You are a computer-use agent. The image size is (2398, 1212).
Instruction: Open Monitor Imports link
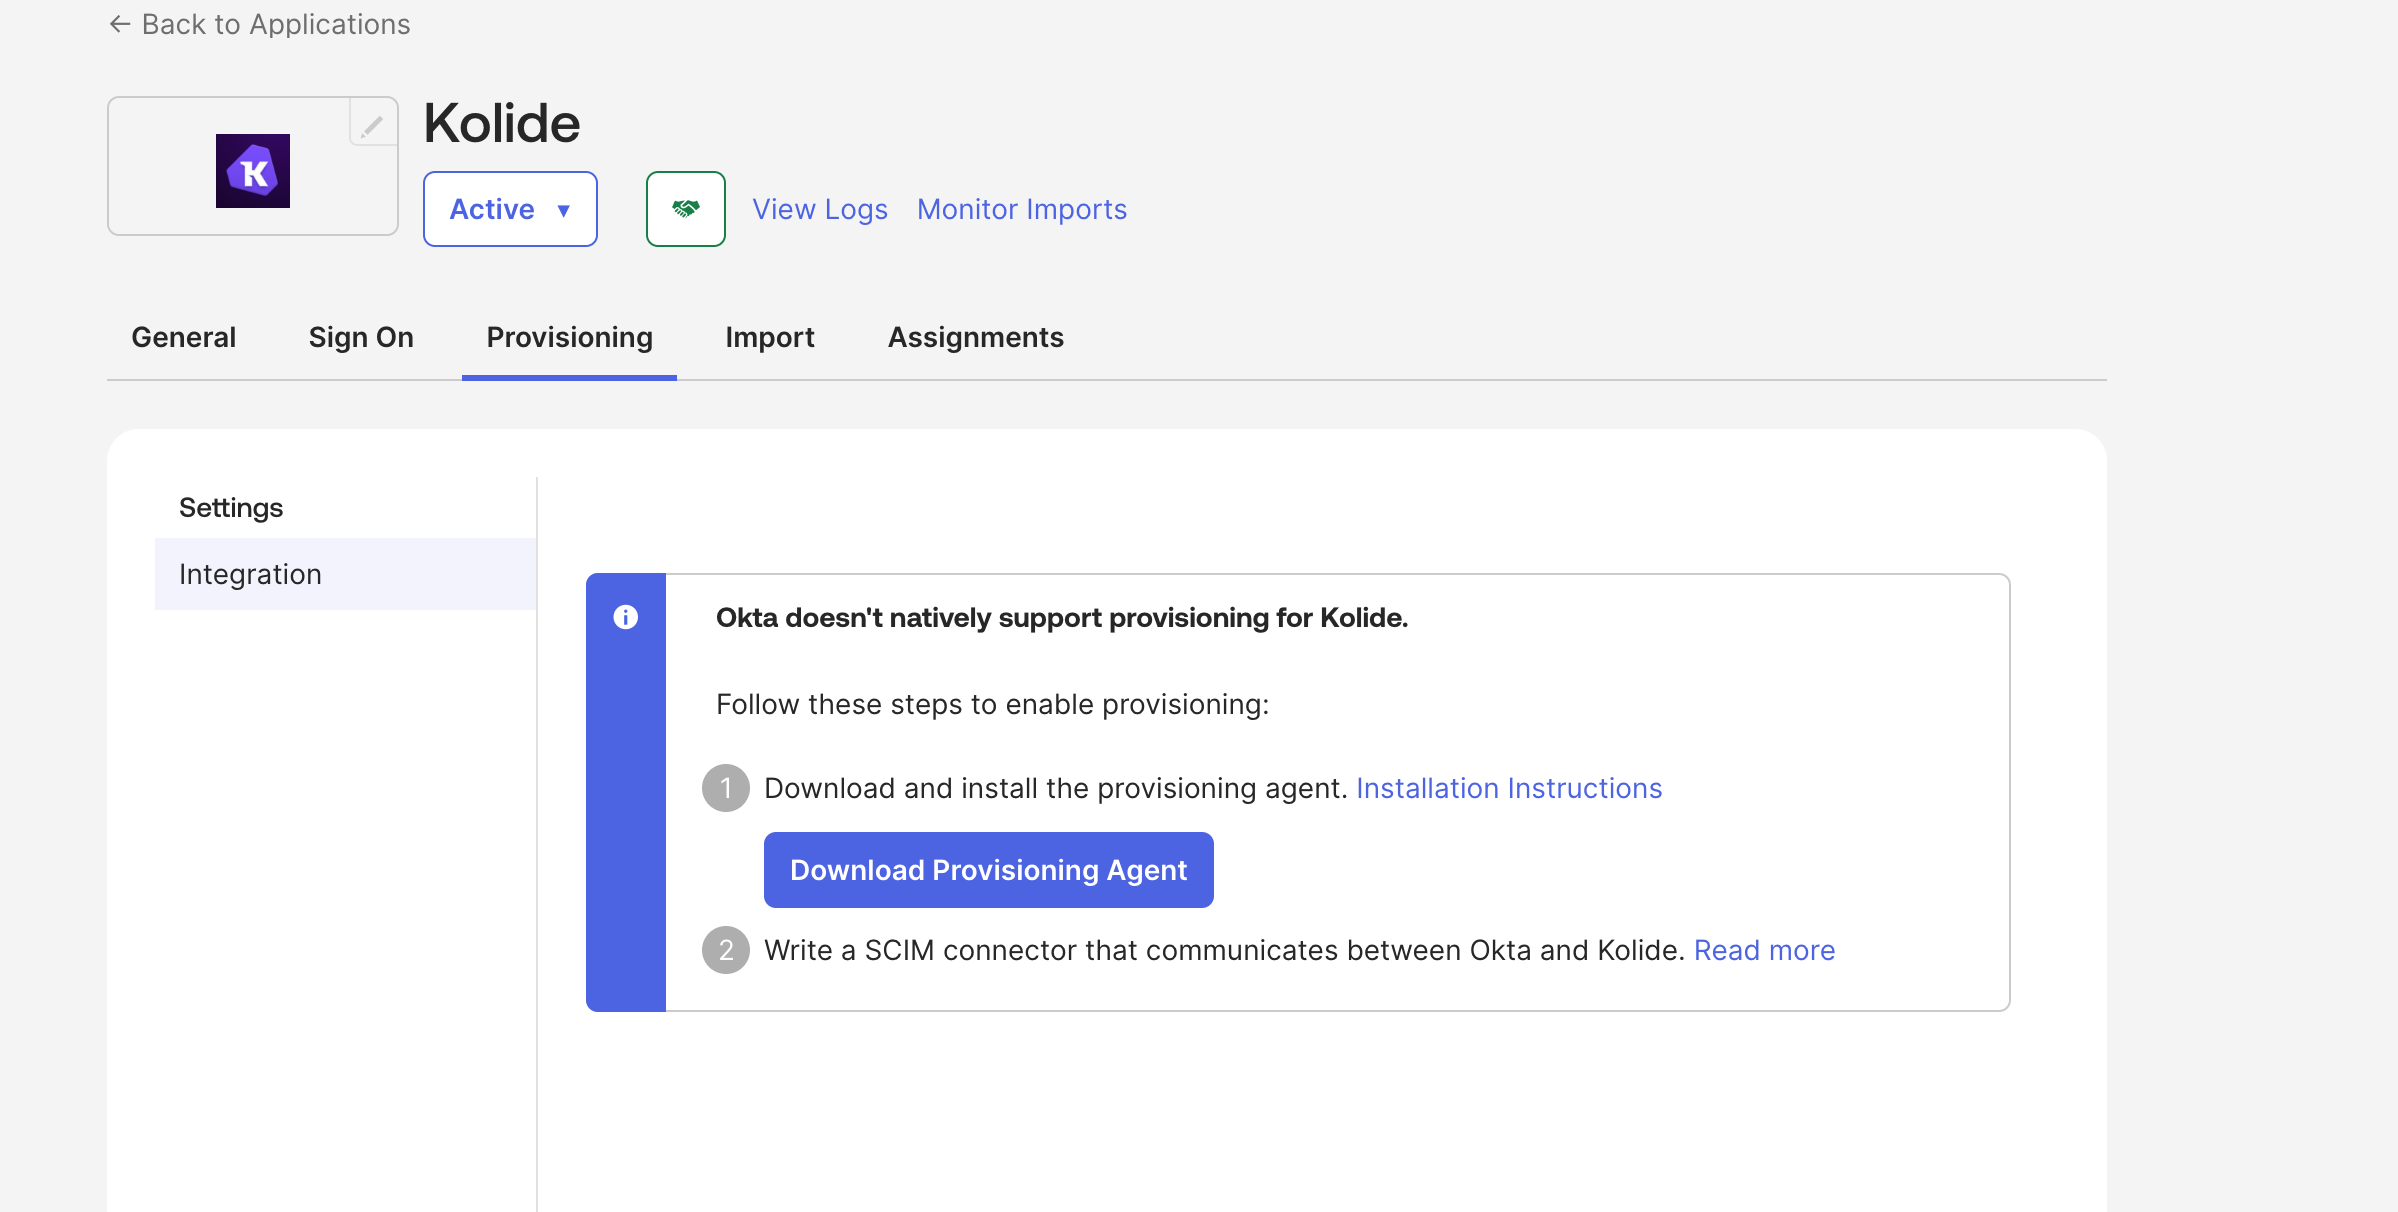pyautogui.click(x=1022, y=209)
